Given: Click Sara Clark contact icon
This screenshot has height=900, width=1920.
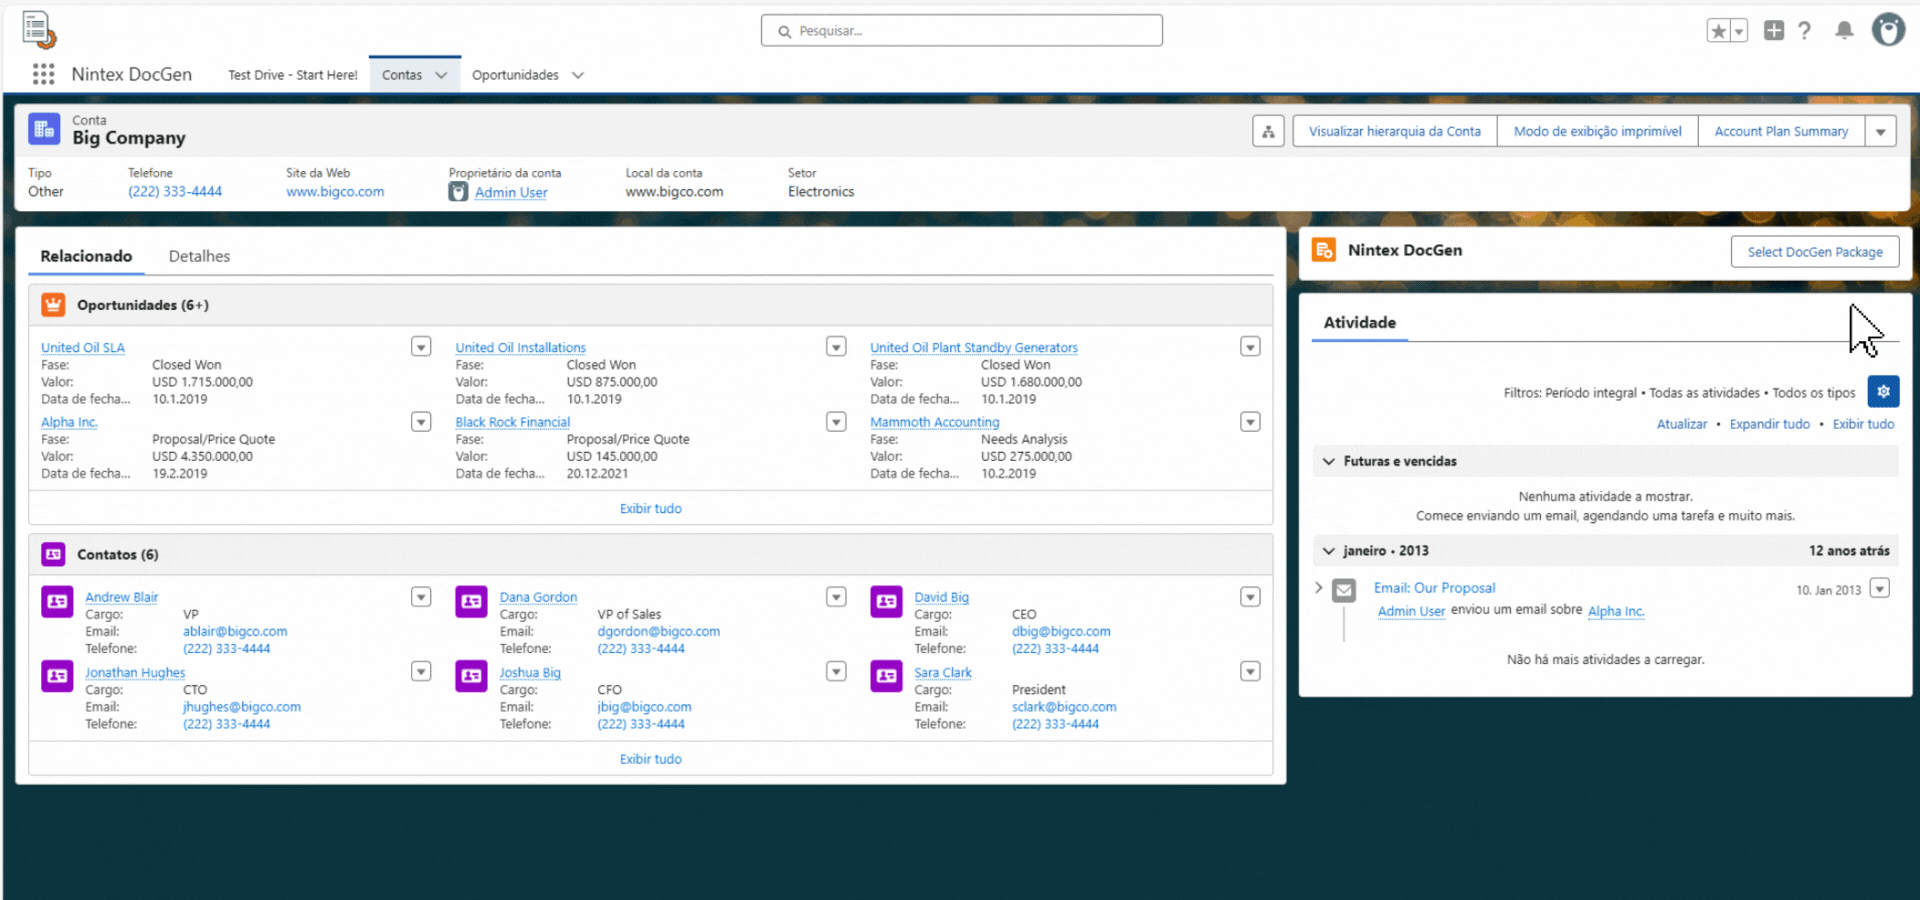Looking at the screenshot, I should pos(886,676).
